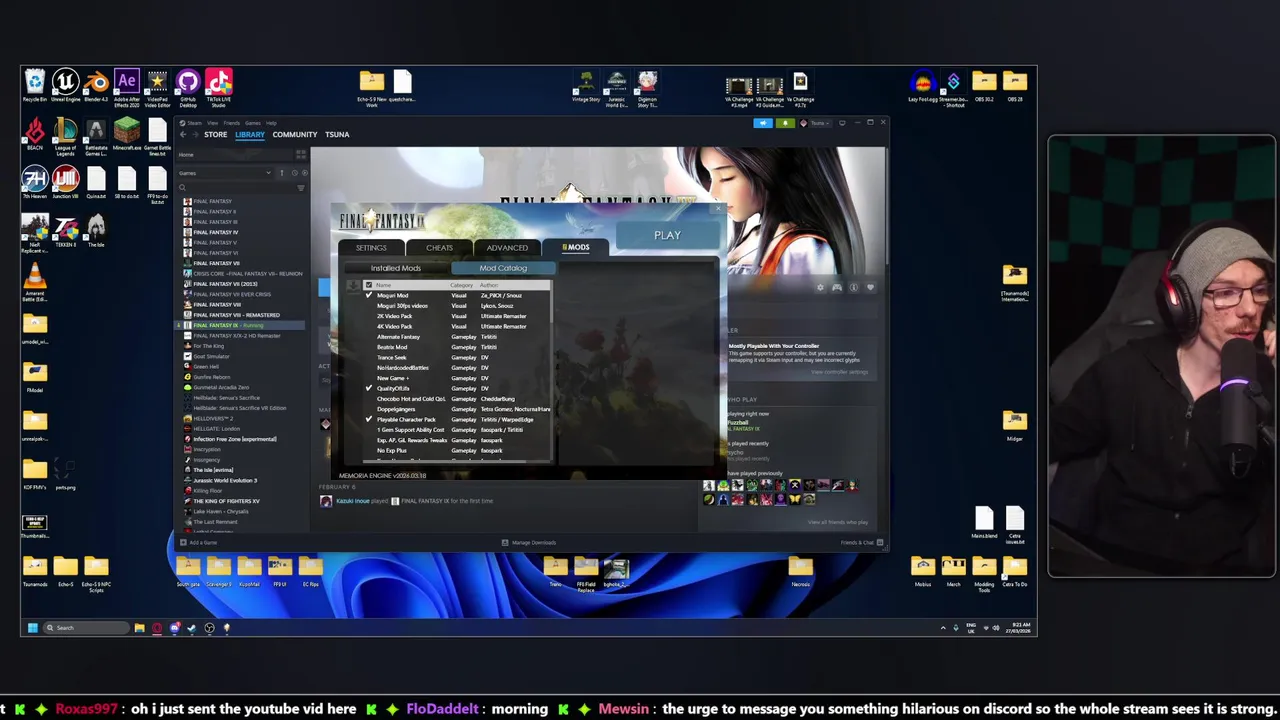Uncheck the QualityOfLife mod checkmark

[x=368, y=388]
